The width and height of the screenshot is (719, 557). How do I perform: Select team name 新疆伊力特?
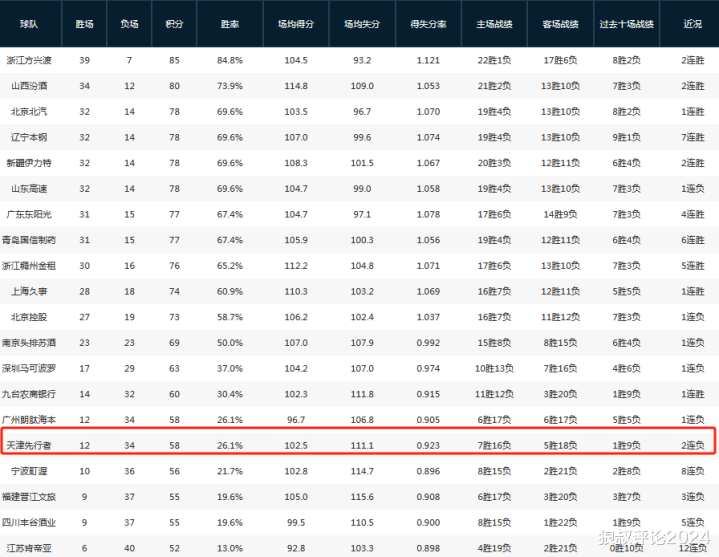[x=29, y=163]
